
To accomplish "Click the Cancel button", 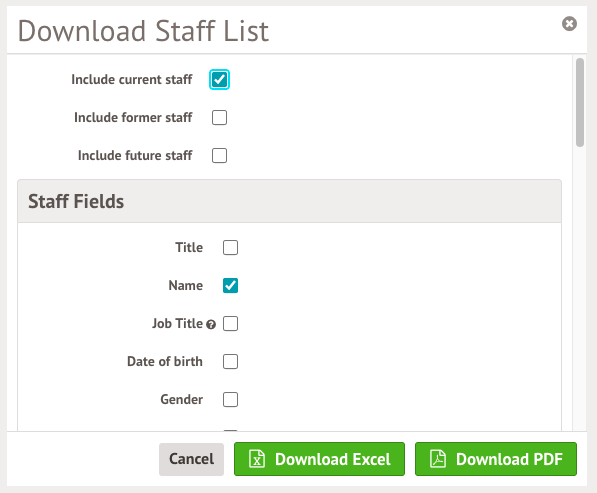I will pyautogui.click(x=192, y=459).
